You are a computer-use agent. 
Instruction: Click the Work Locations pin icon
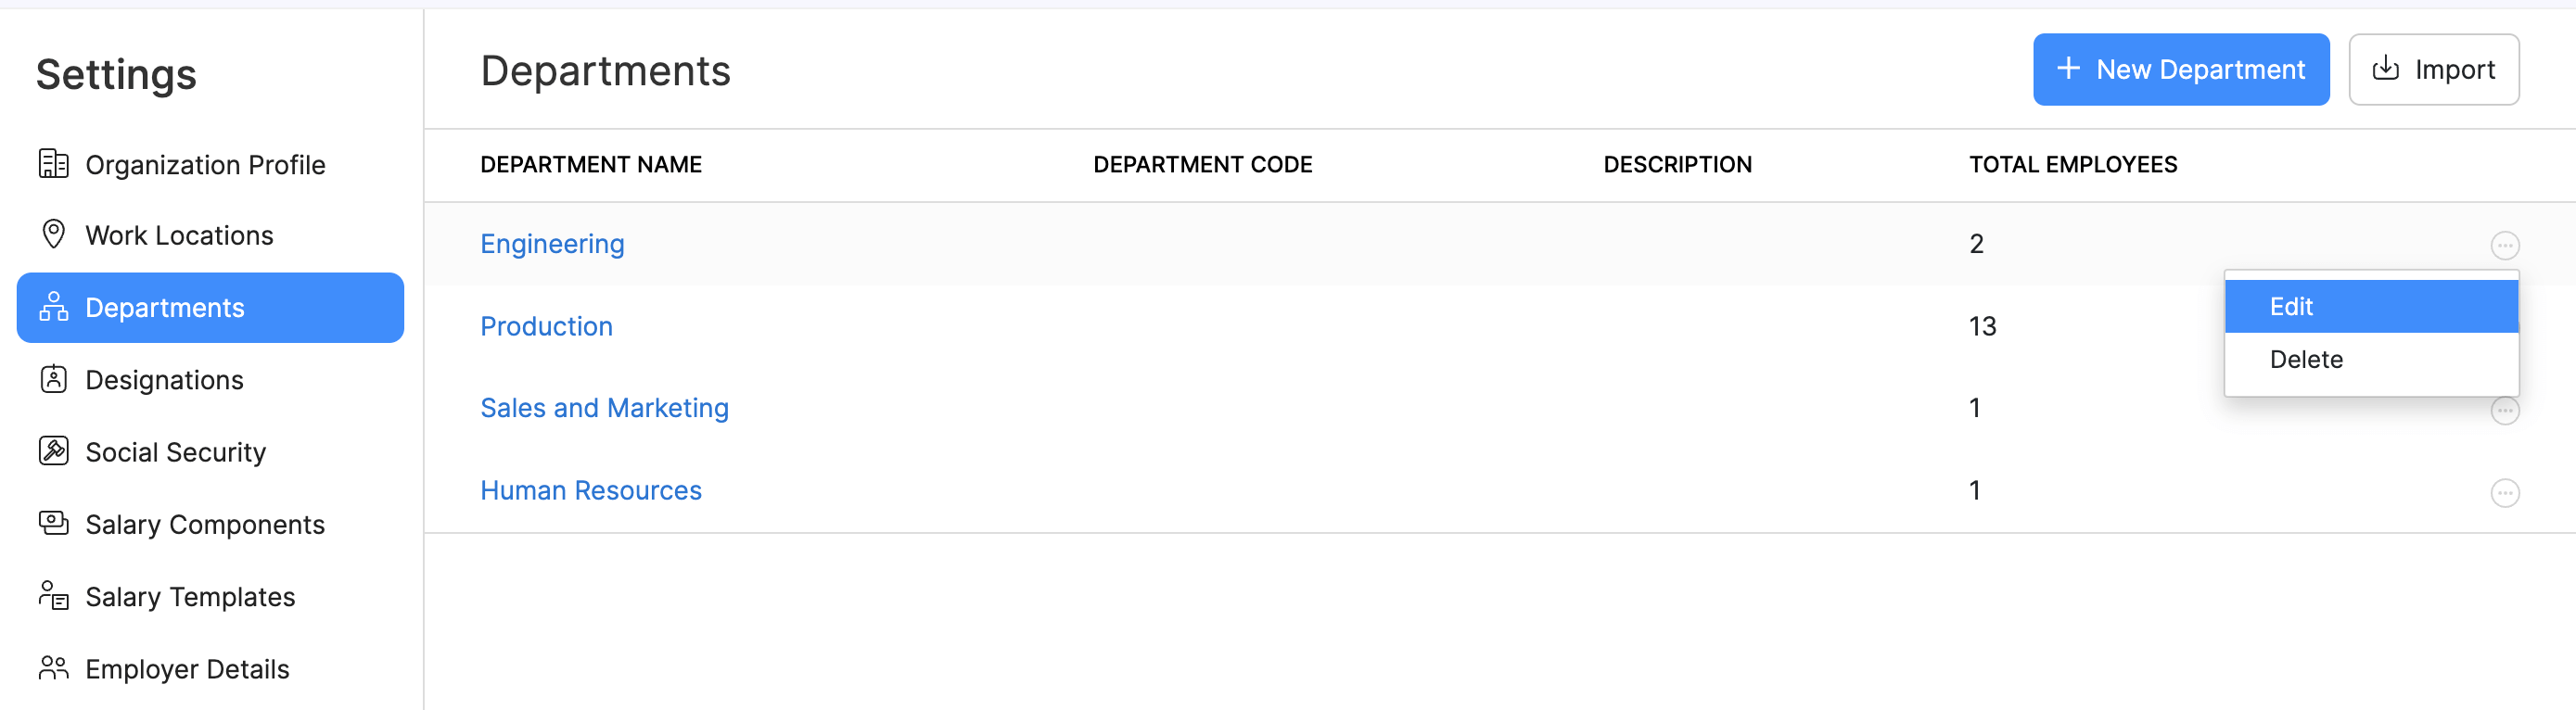(54, 235)
